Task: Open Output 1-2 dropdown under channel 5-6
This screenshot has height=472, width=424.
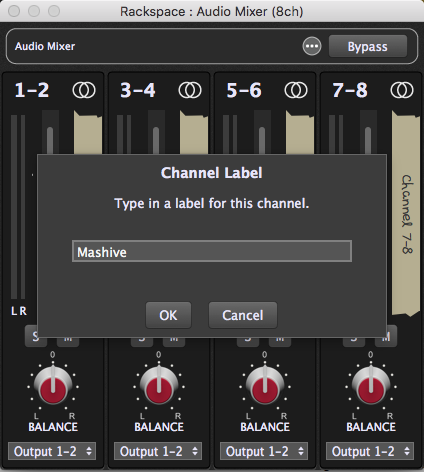Action: coord(264,451)
